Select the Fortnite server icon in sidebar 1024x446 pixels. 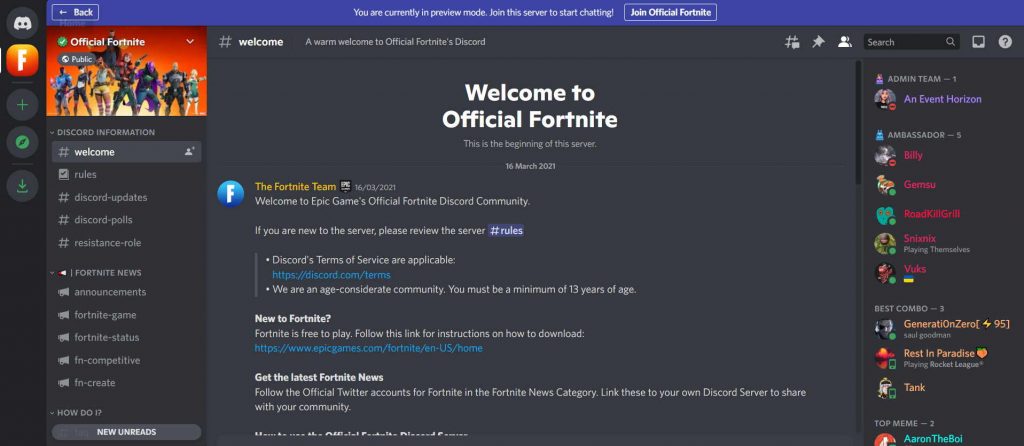23,61
